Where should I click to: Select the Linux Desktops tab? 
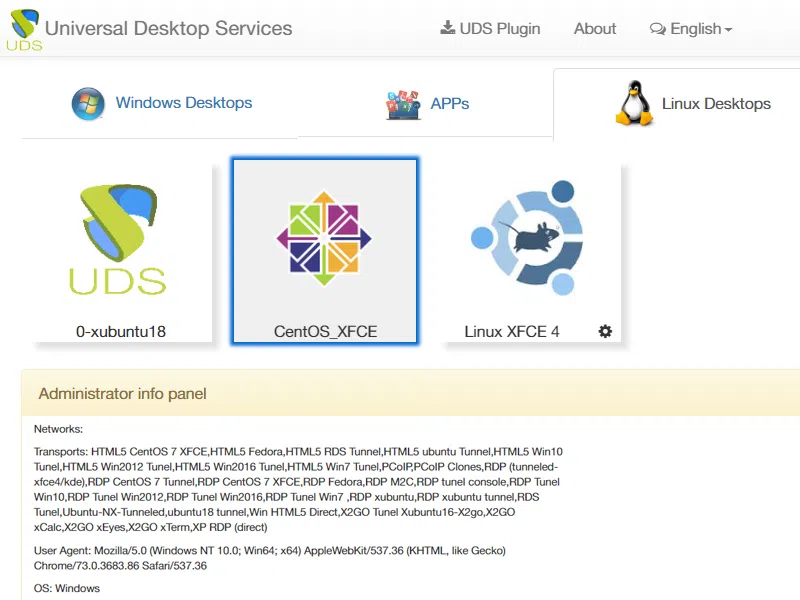pyautogui.click(x=692, y=104)
